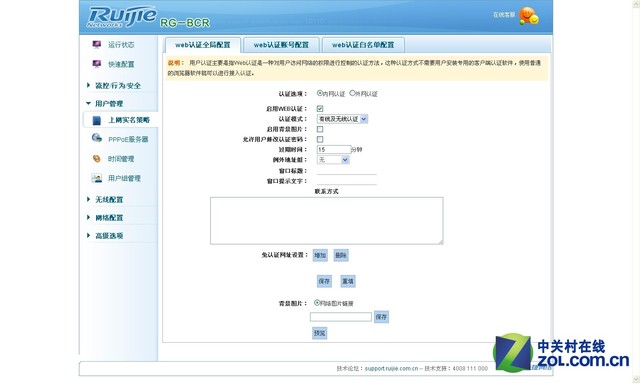Switch to web认证全局配置 tab

click(203, 45)
